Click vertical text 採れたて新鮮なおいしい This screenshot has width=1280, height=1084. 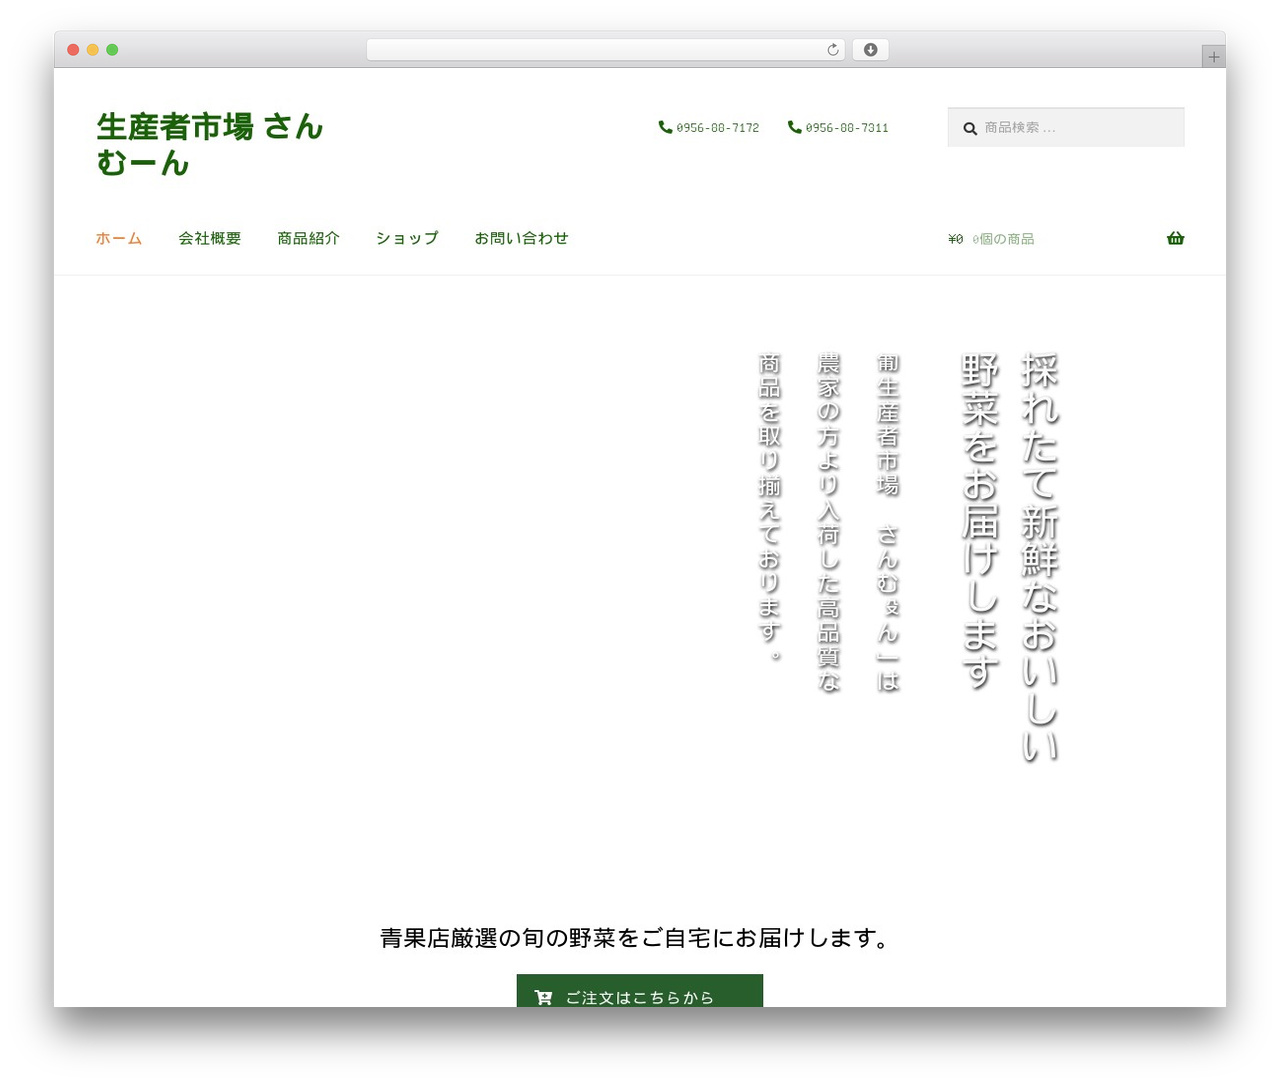point(1040,557)
